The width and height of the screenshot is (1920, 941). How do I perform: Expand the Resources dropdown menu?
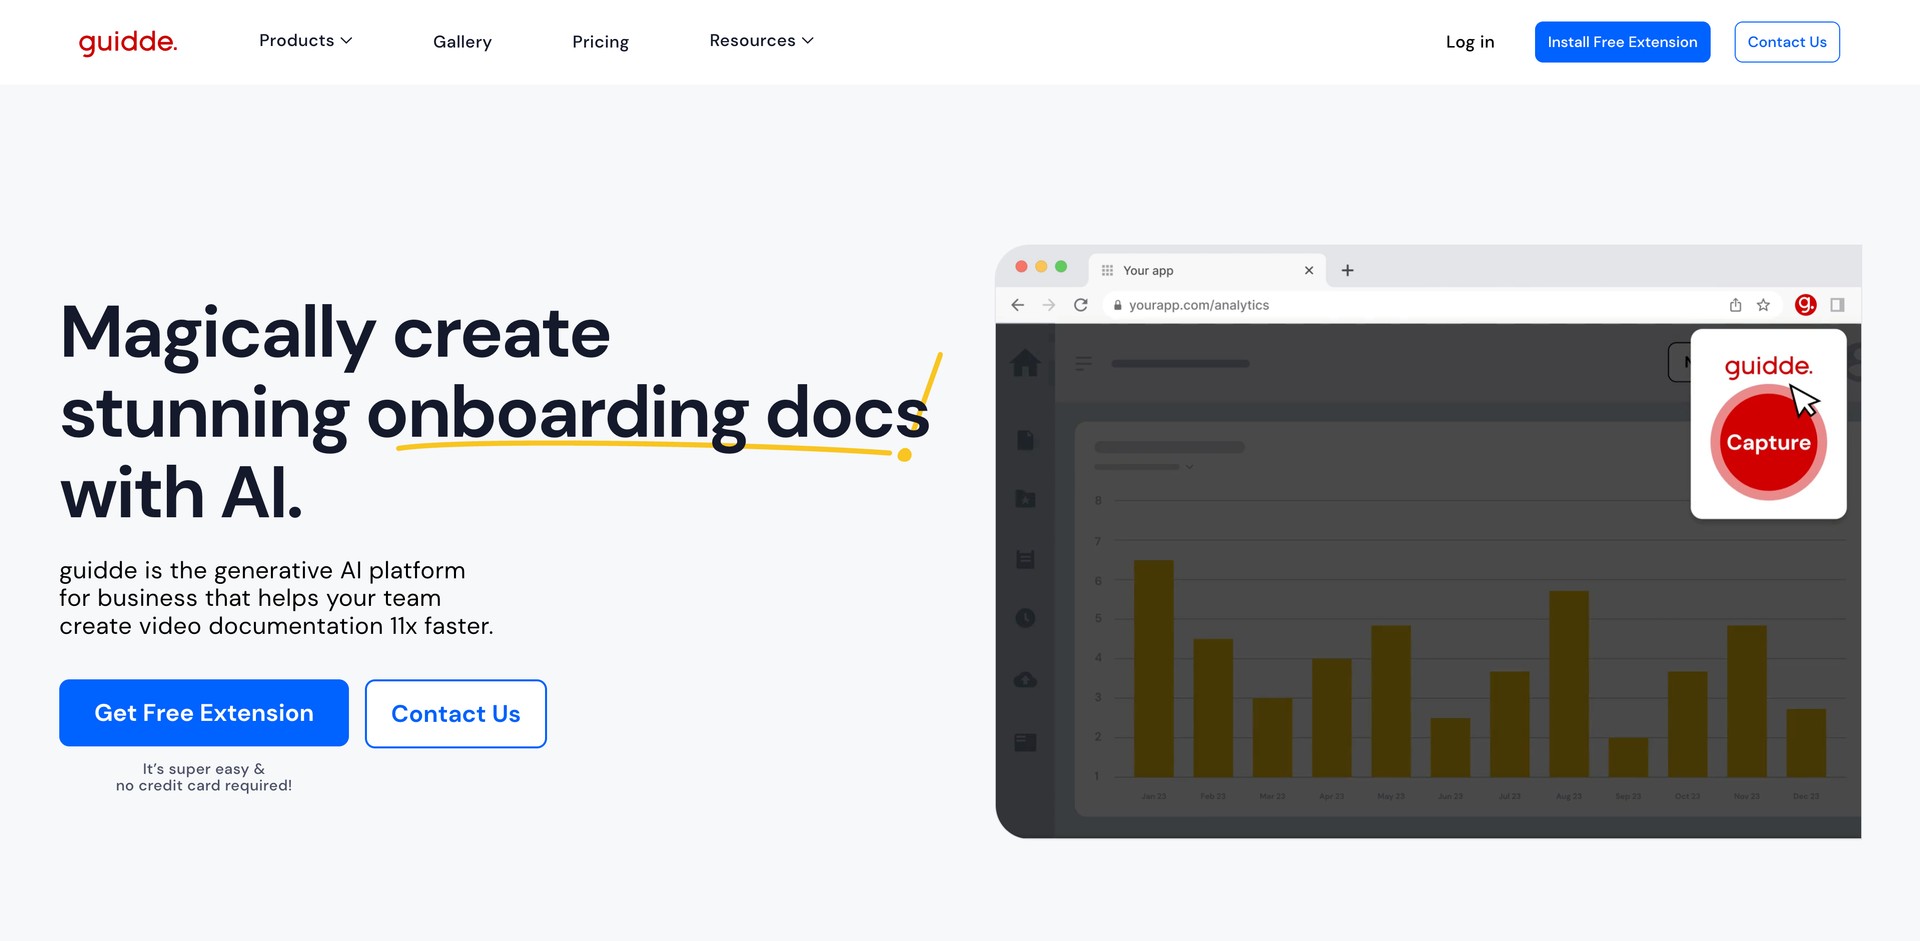pos(761,41)
